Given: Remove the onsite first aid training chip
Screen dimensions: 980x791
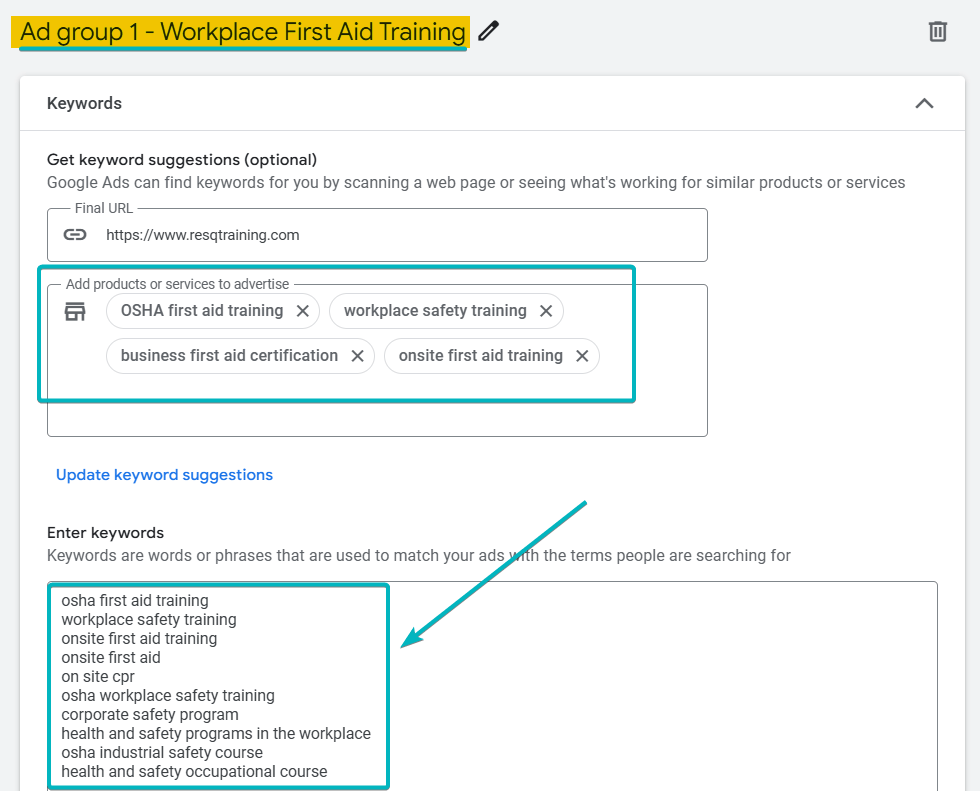Looking at the screenshot, I should coord(582,355).
